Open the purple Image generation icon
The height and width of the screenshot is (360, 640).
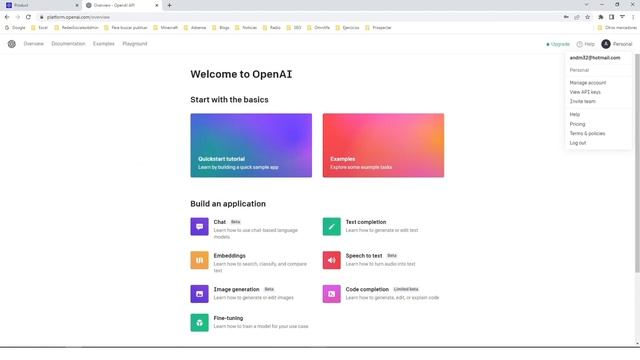pos(199,294)
